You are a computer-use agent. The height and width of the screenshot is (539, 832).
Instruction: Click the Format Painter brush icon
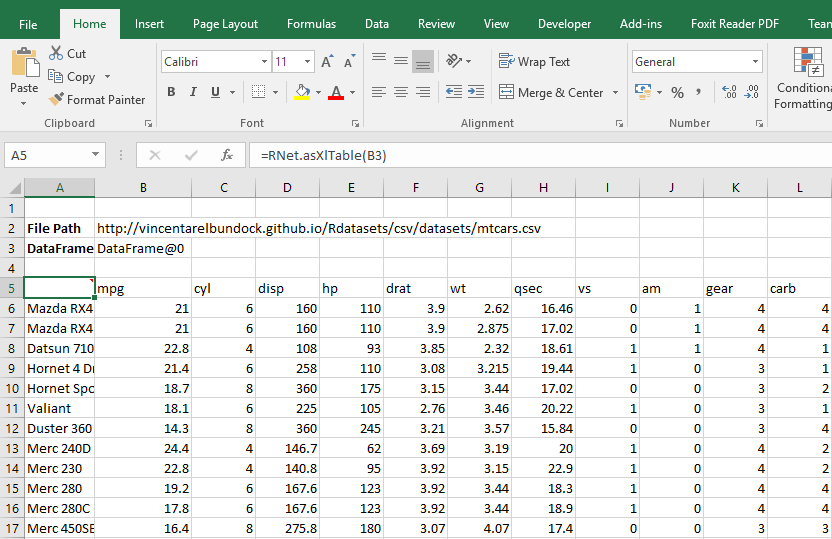click(56, 100)
